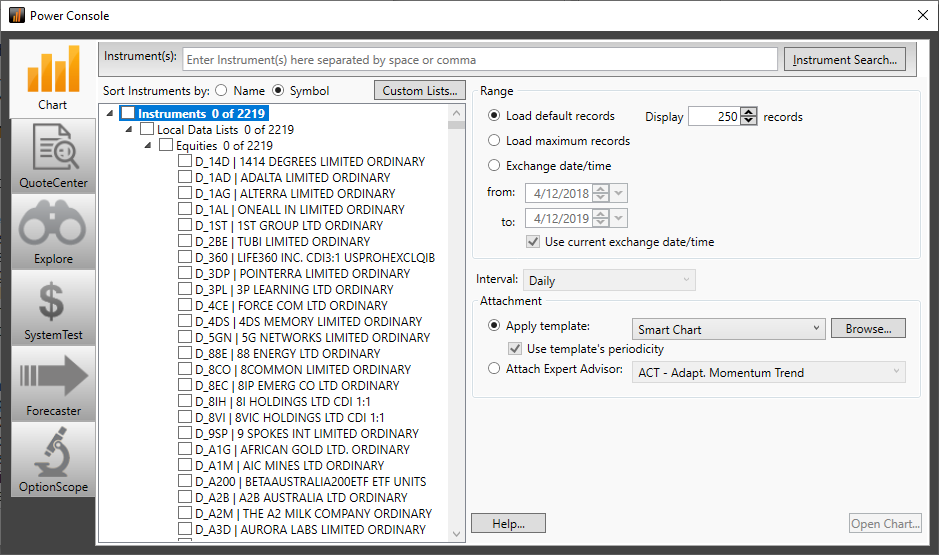Screen dimensions: 939x555
Task: Select D_8CO 8COMMON LIMITED ORDINARY row
Action: tap(303, 369)
